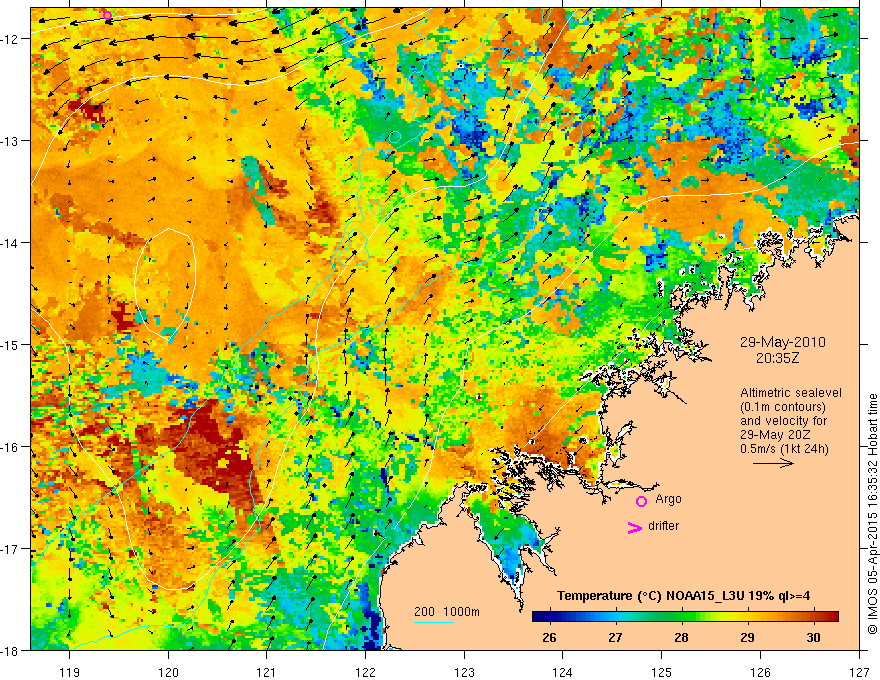Click the '-17' latitude axis label
The height and width of the screenshot is (680, 880).
[11, 548]
